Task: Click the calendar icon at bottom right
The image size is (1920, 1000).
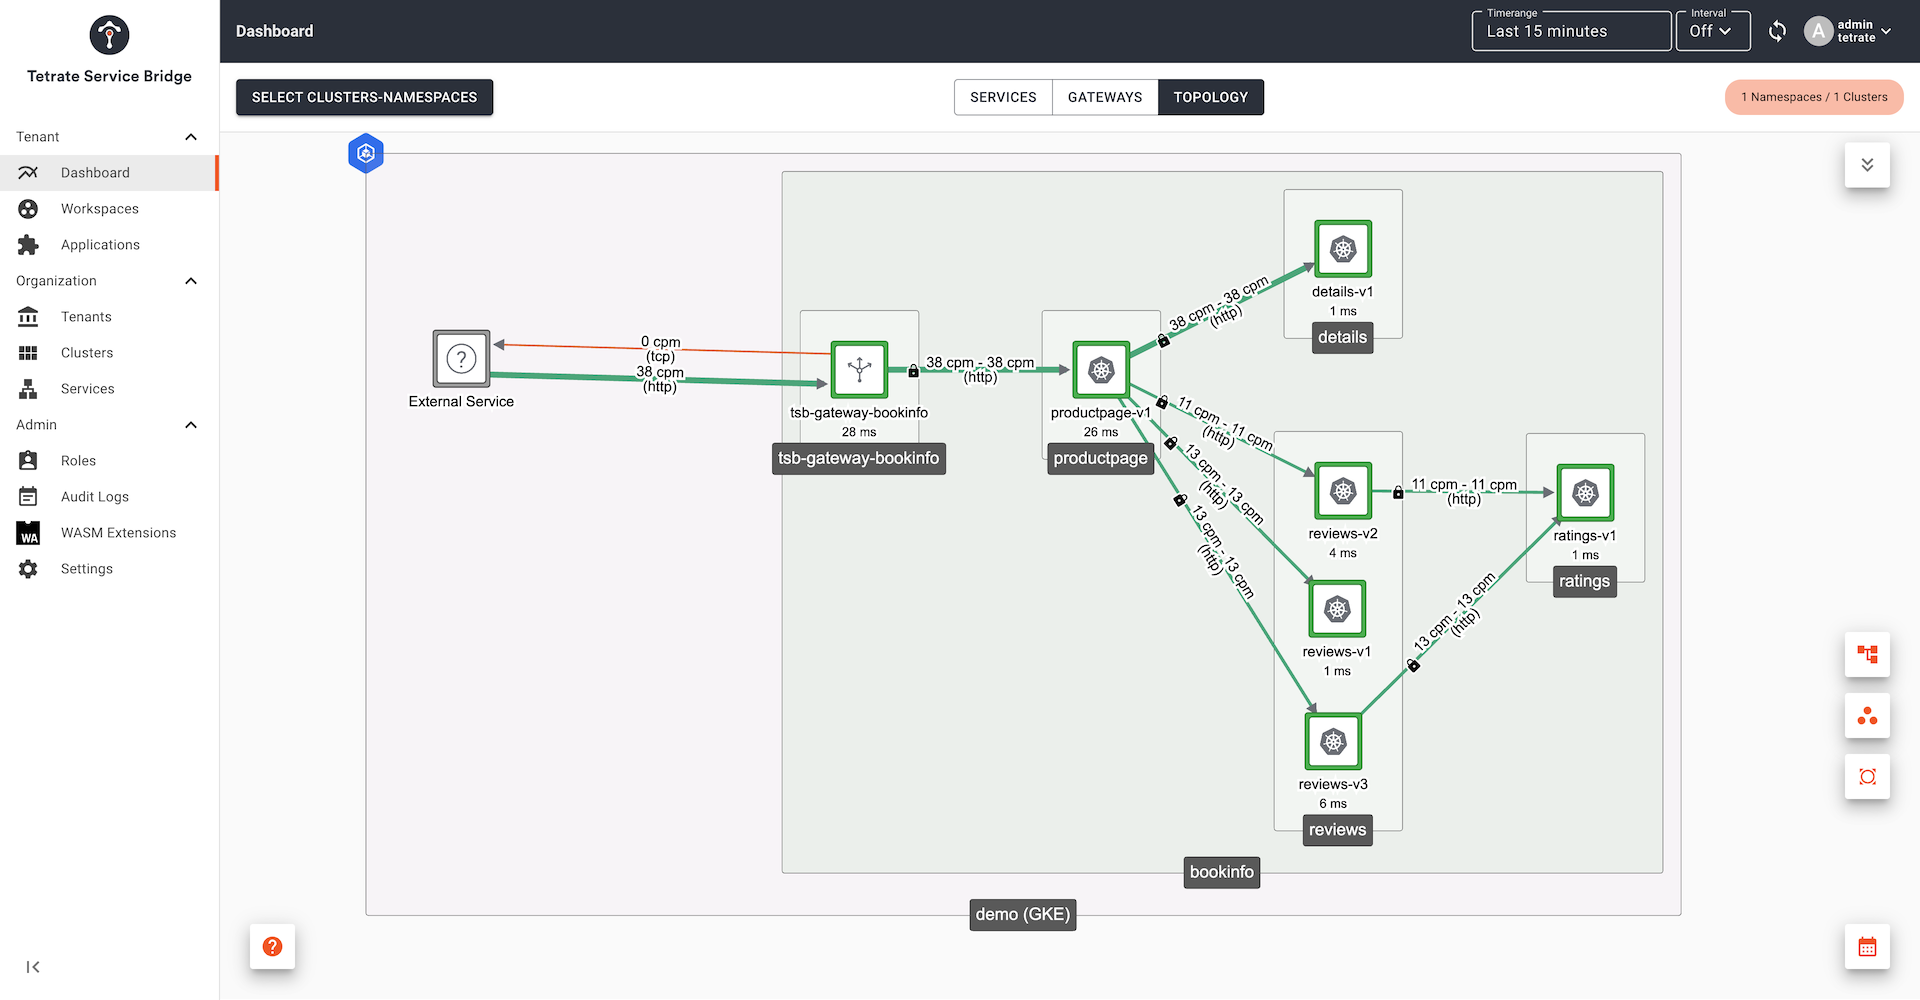Action: click(1867, 946)
